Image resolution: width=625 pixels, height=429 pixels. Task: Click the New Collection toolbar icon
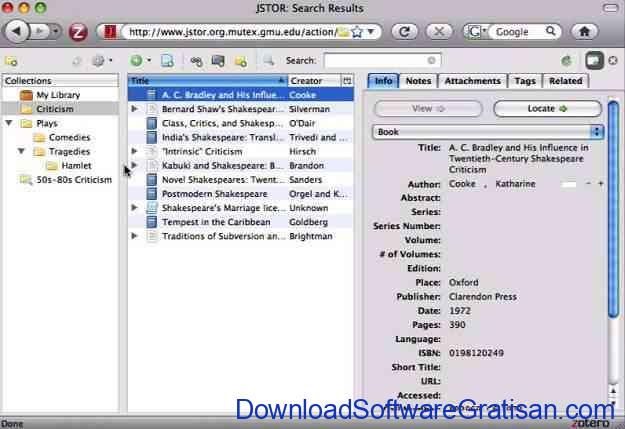pos(11,61)
